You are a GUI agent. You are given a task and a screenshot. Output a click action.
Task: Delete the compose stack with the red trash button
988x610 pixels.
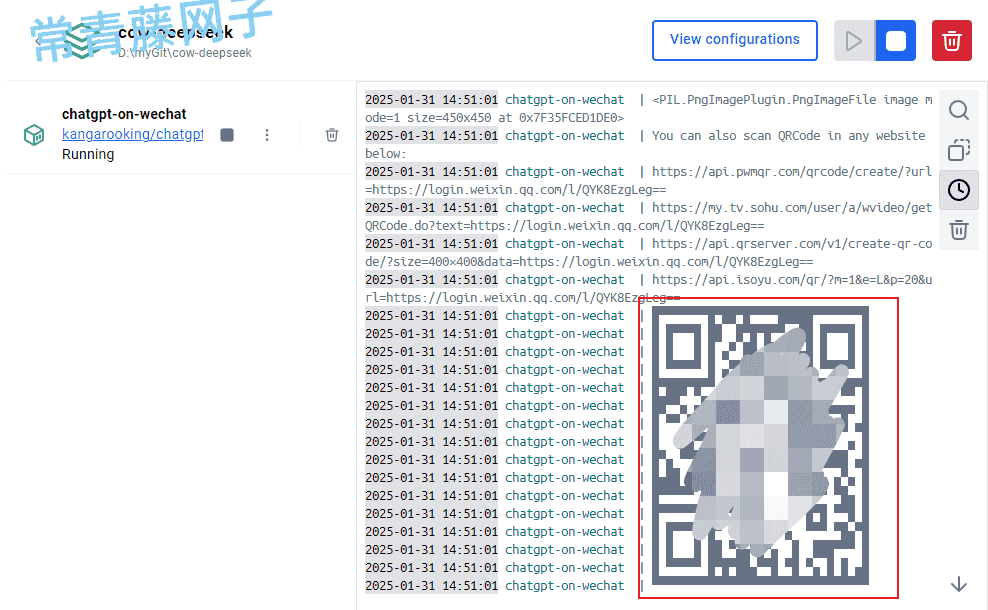pos(951,40)
